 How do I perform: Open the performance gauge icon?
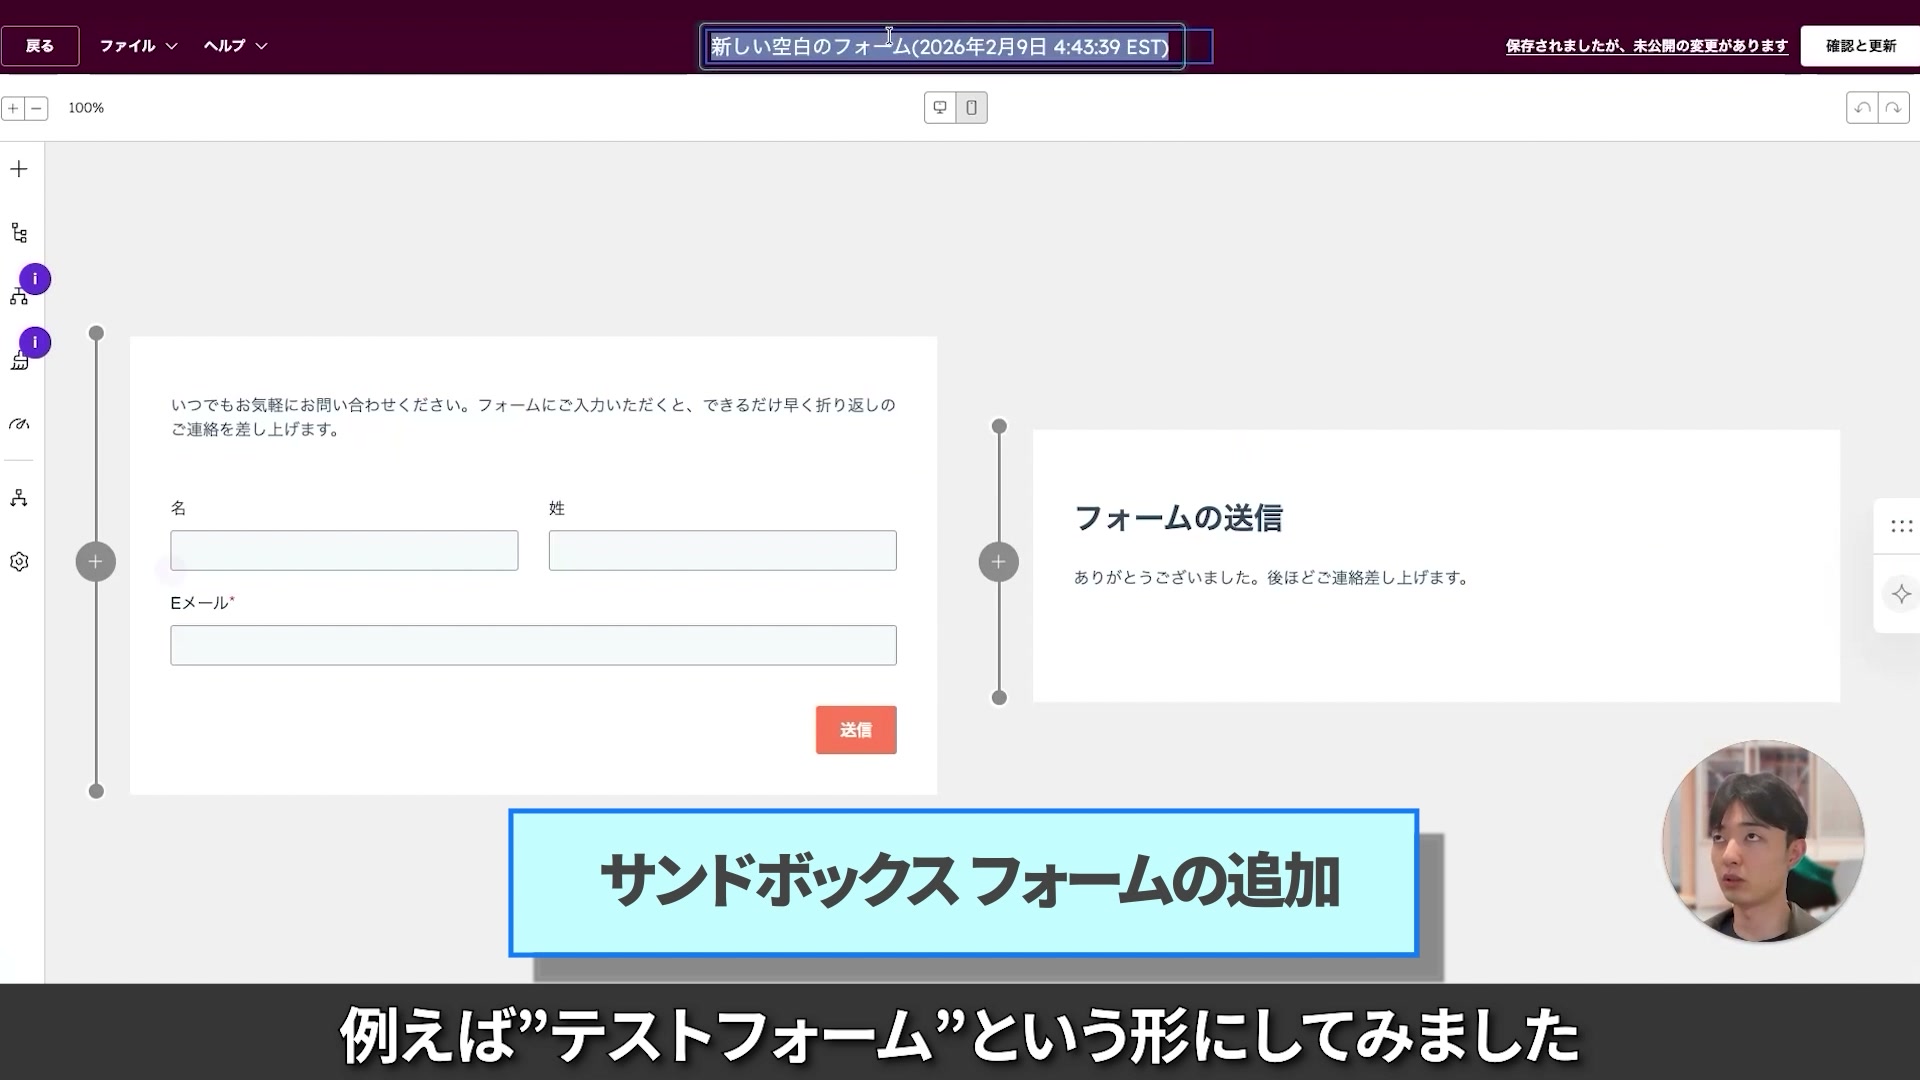[x=18, y=424]
